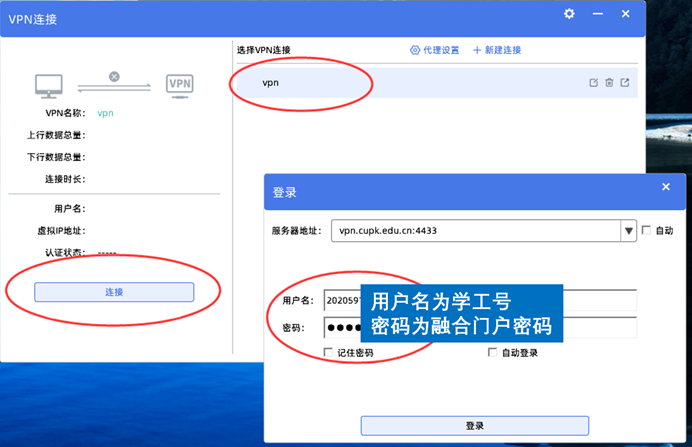Click the 登录 button at dialog bottom
Image resolution: width=692 pixels, height=447 pixels.
(474, 425)
